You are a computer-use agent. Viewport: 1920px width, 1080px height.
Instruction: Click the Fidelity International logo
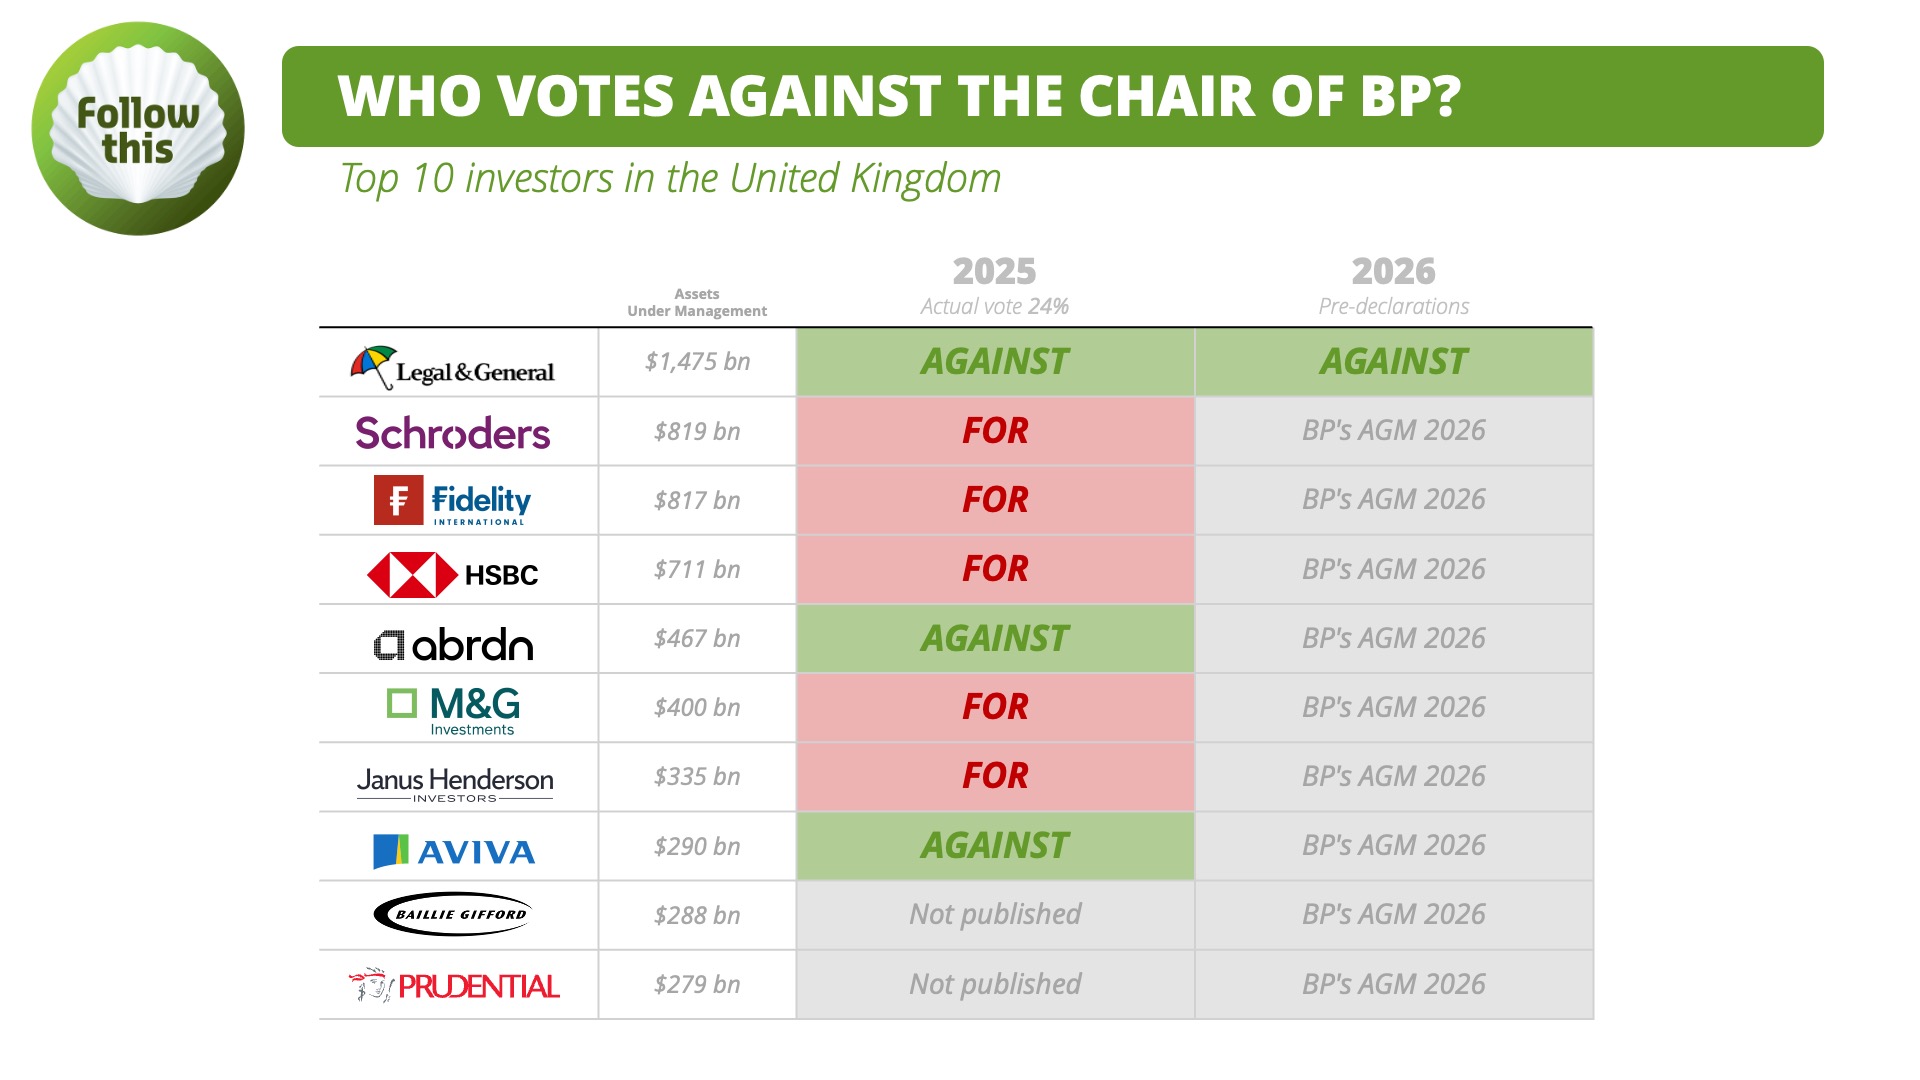(x=453, y=501)
